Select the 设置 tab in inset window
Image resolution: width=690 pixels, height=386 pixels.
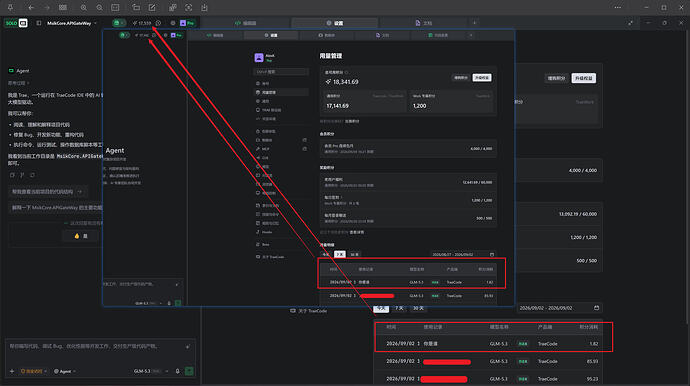click(271, 35)
